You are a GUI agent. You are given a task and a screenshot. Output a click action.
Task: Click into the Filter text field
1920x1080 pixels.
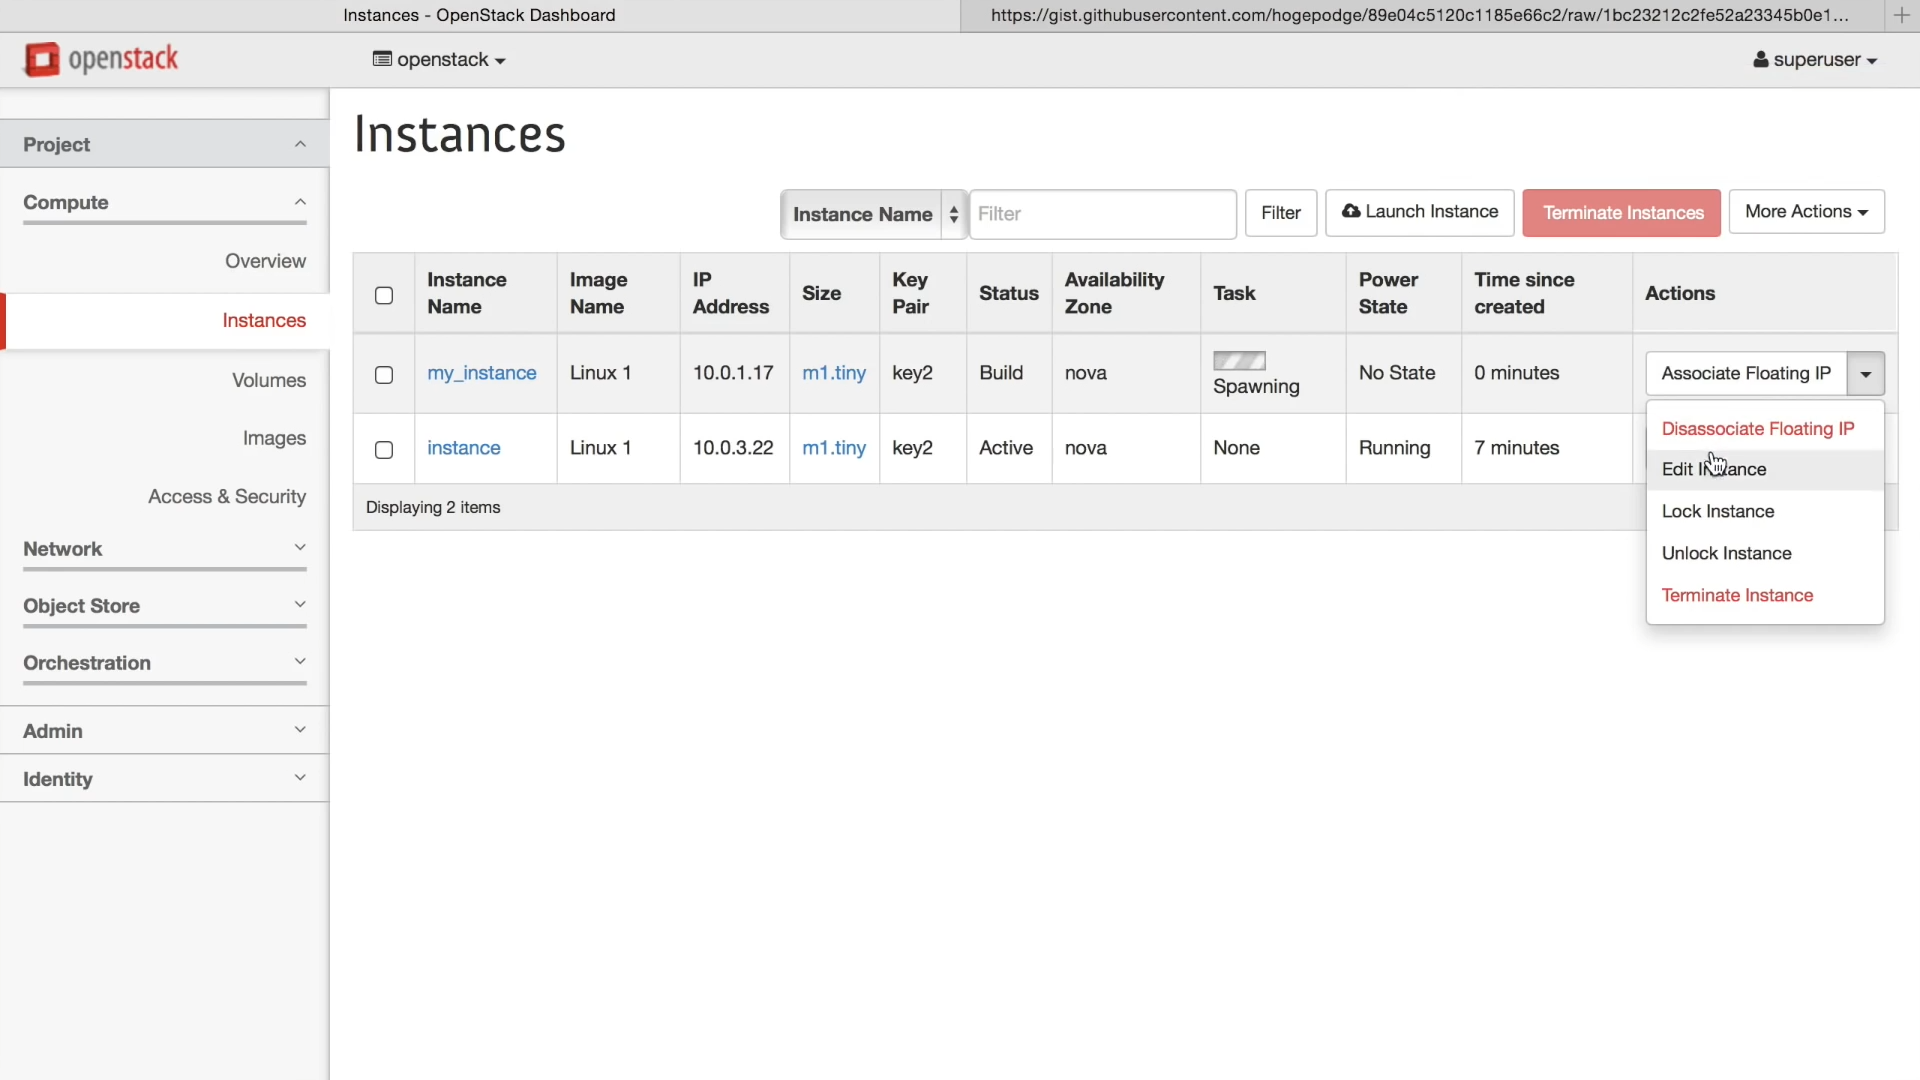1102,214
